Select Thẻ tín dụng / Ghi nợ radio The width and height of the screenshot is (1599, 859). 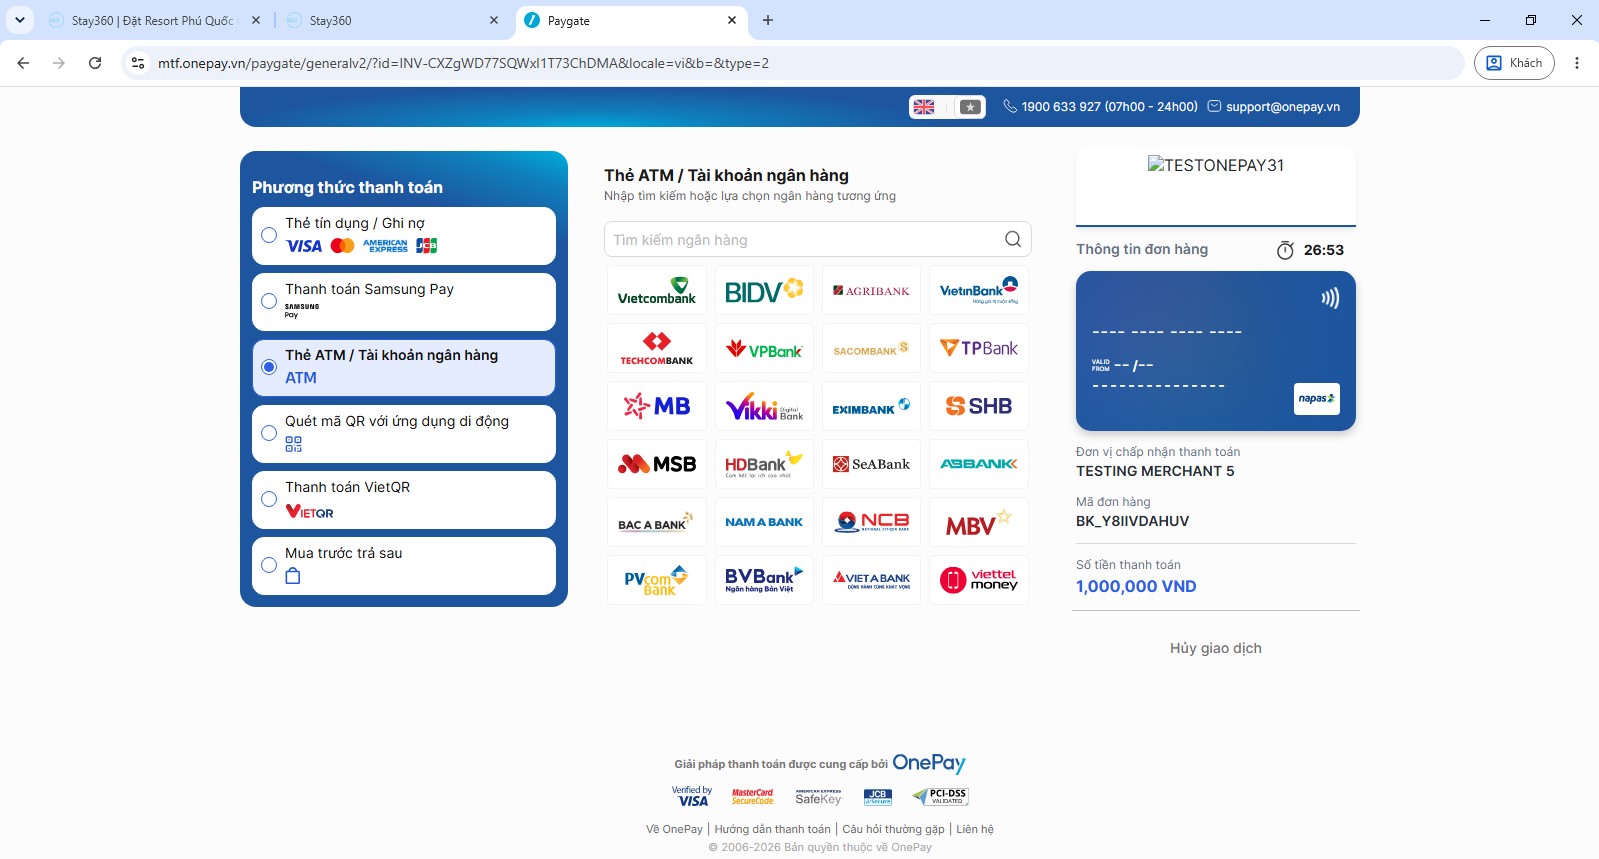(269, 235)
